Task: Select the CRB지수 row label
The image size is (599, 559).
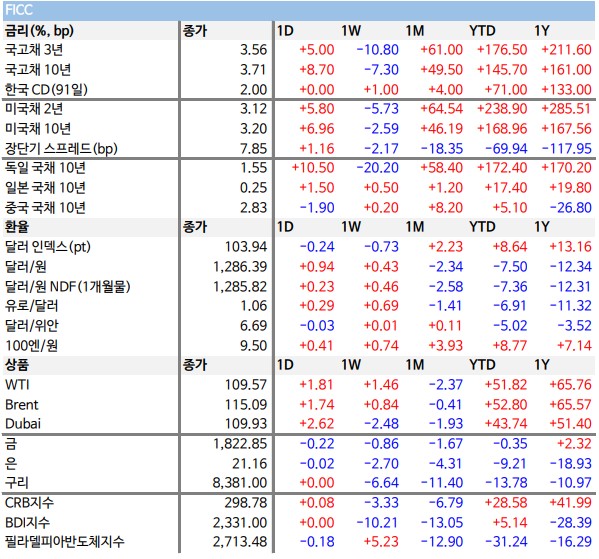Action: pos(29,503)
